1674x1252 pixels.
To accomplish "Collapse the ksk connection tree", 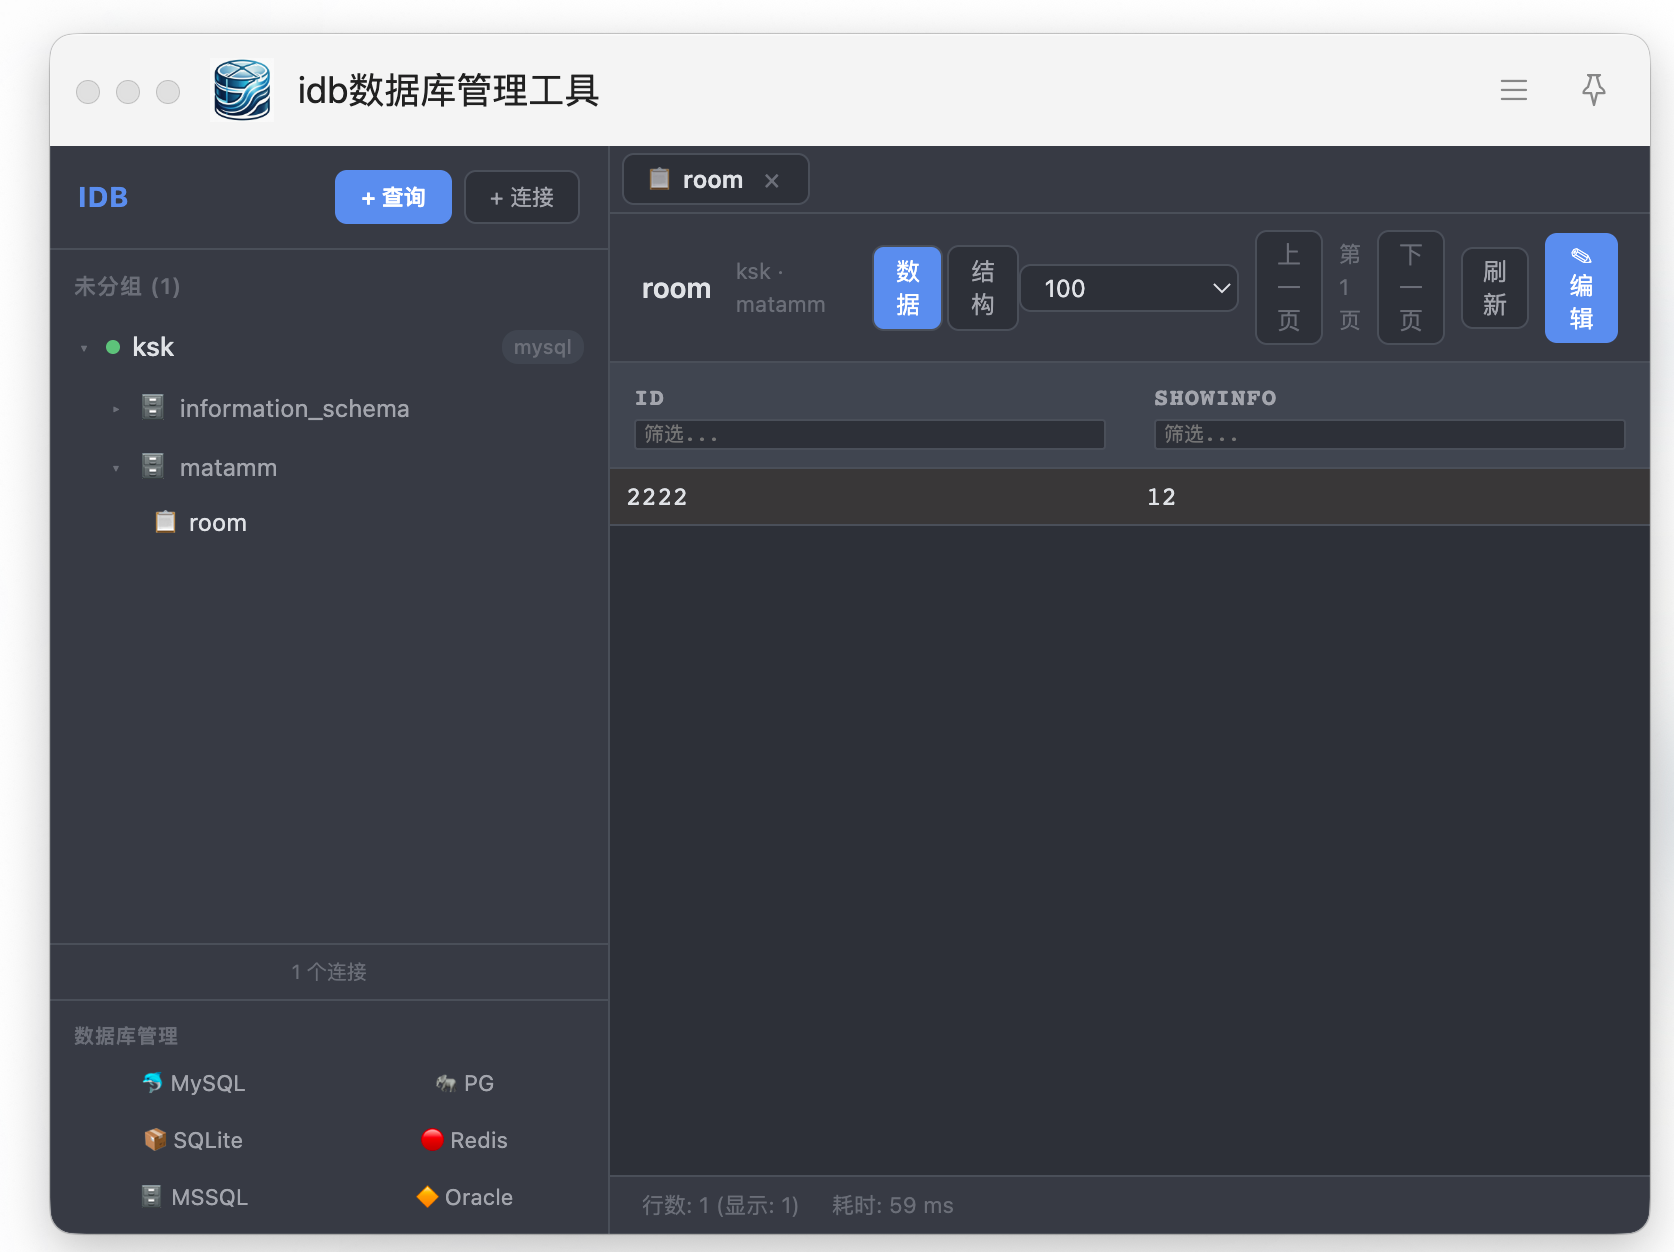I will 84,348.
